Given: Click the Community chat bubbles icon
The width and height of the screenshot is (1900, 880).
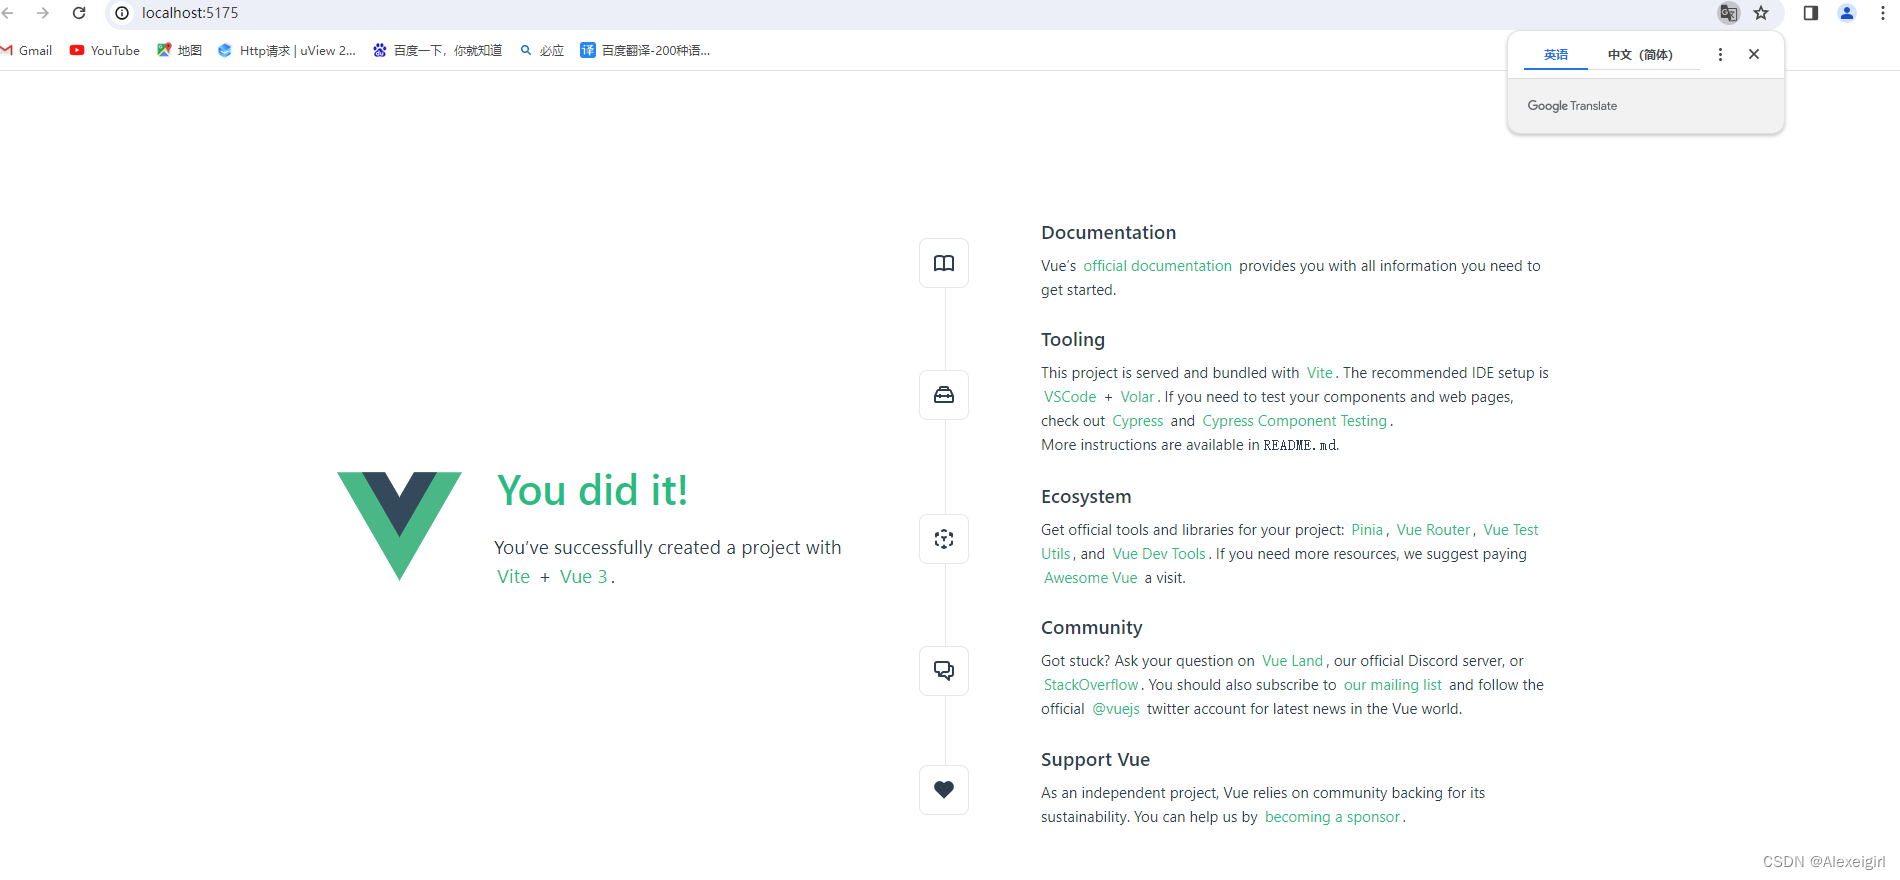Looking at the screenshot, I should (944, 671).
